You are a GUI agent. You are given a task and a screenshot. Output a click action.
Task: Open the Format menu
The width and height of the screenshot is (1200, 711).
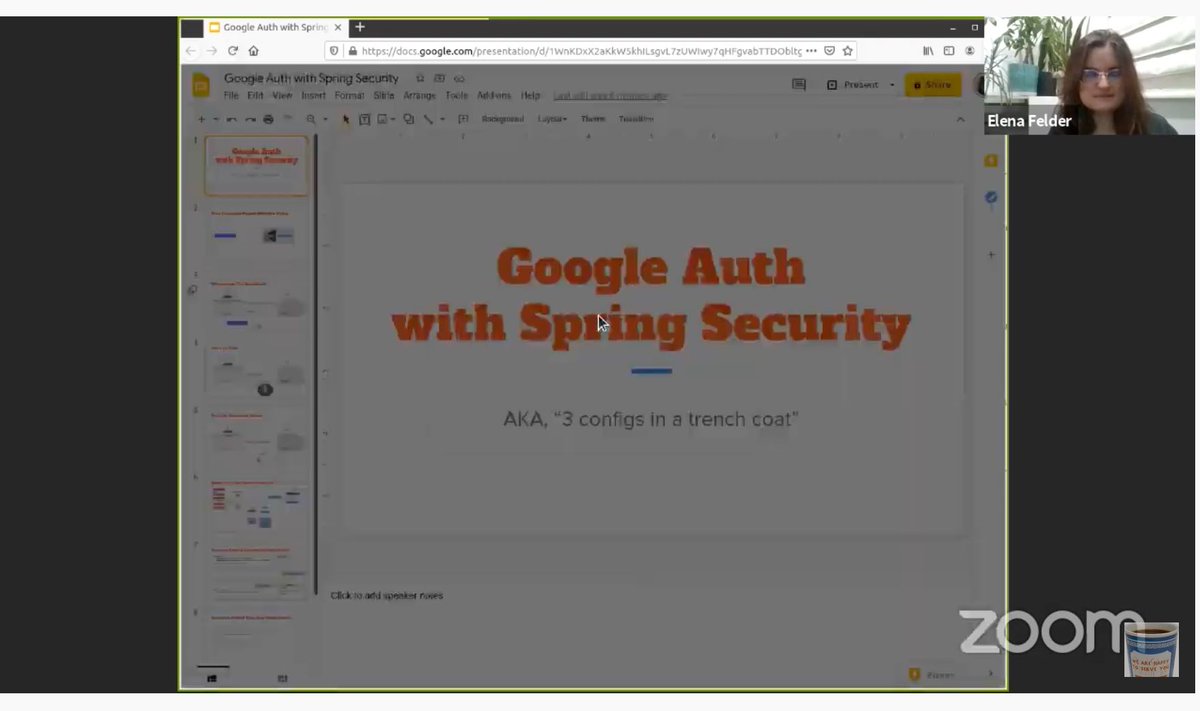[349, 96]
